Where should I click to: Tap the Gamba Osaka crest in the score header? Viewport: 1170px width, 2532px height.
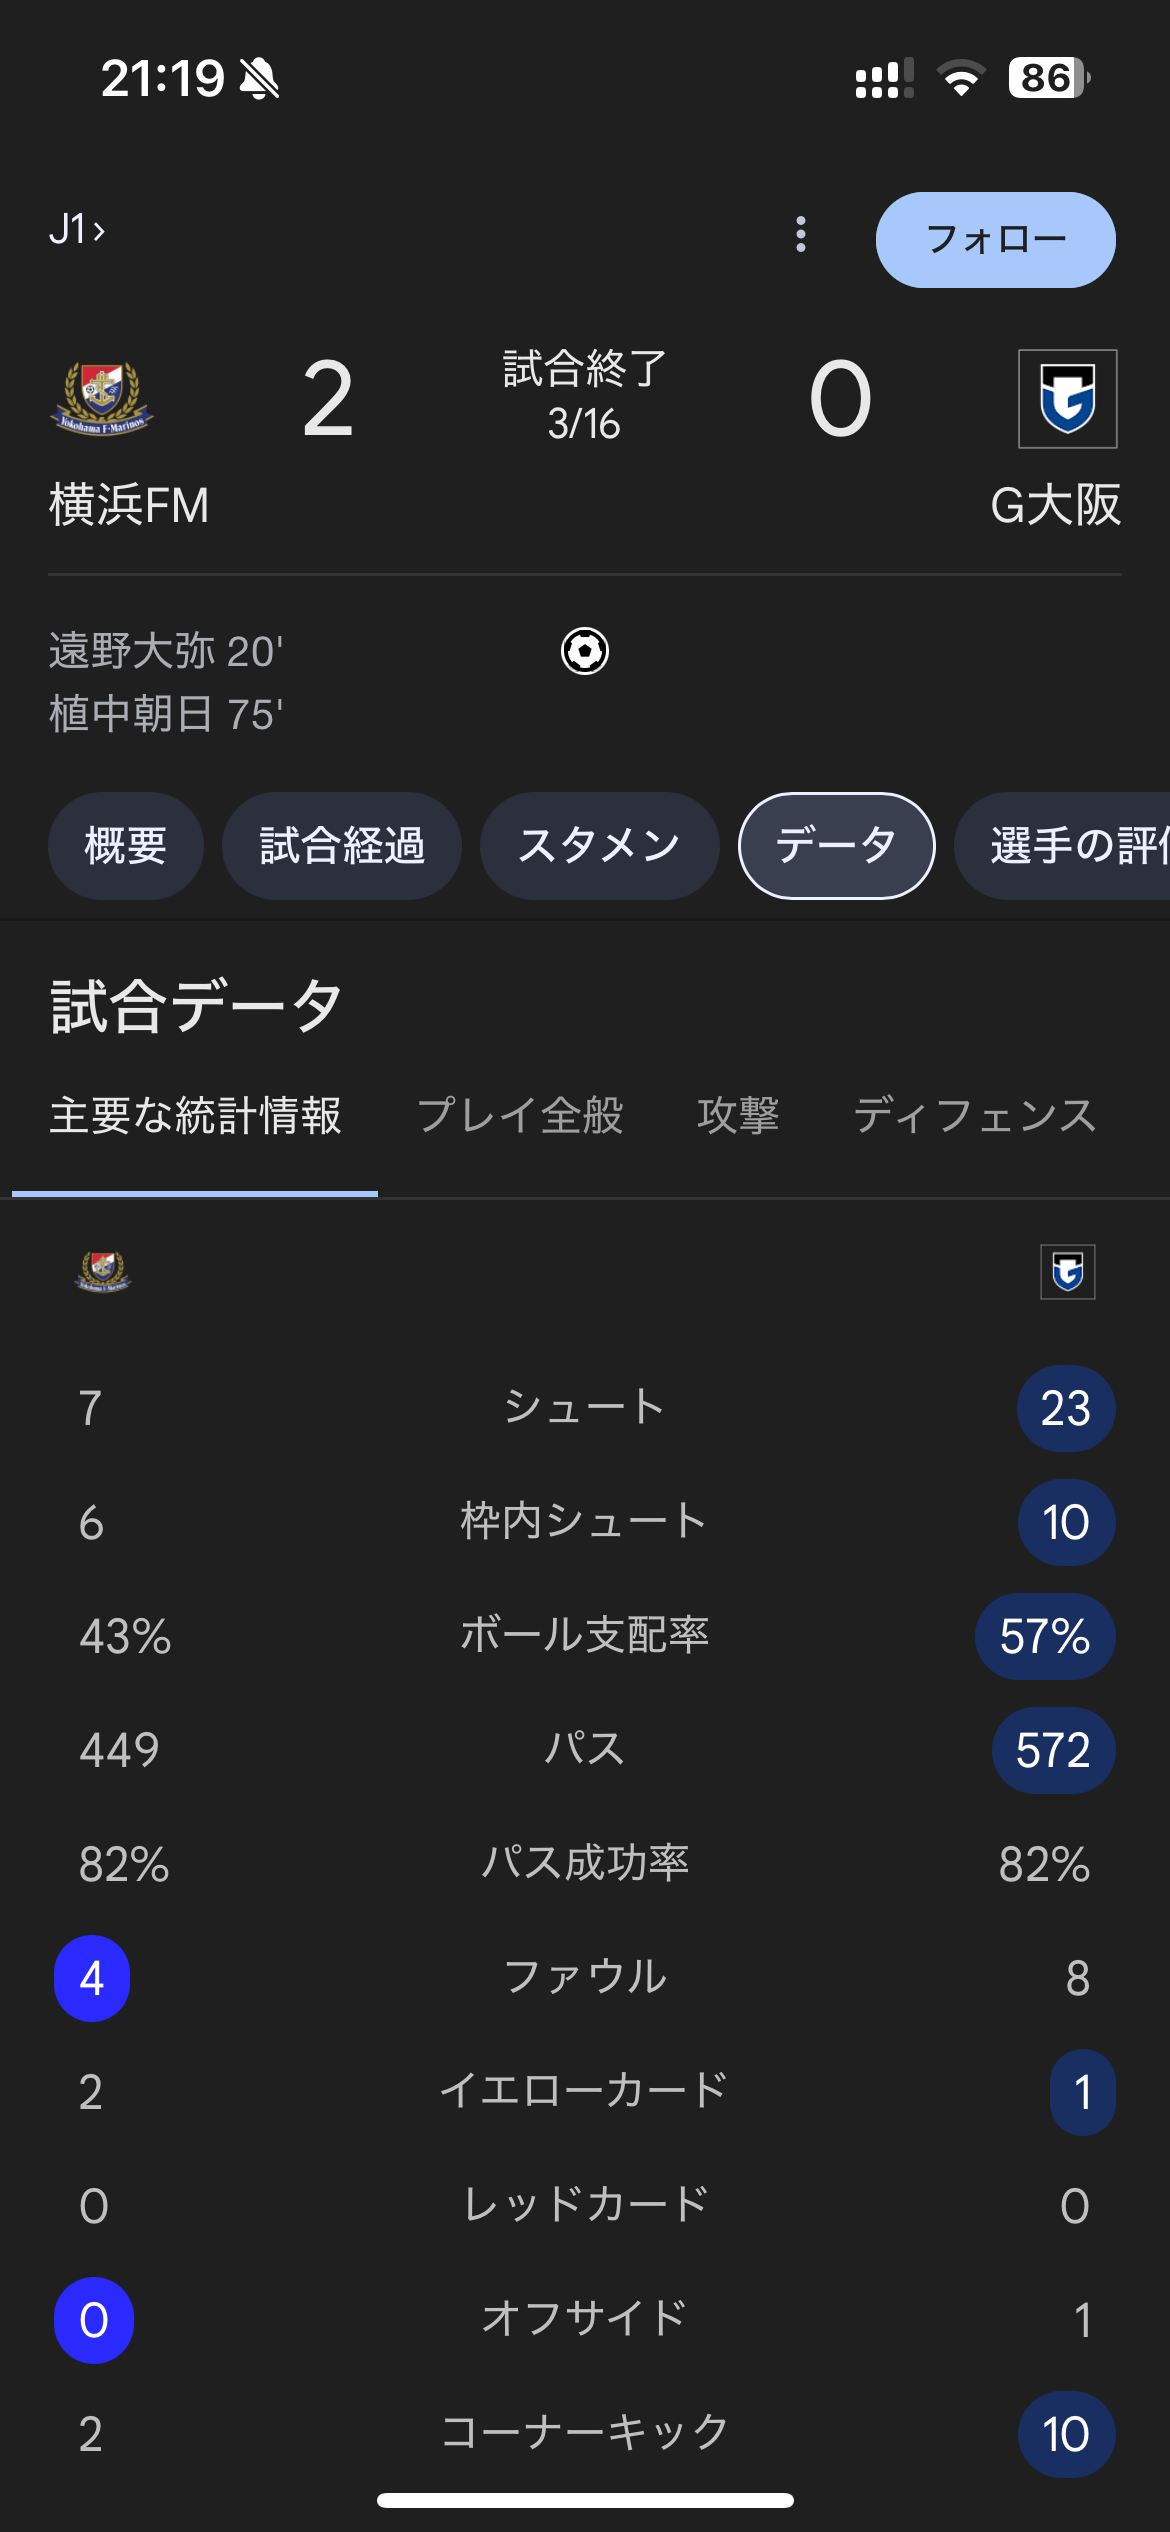[x=1067, y=398]
